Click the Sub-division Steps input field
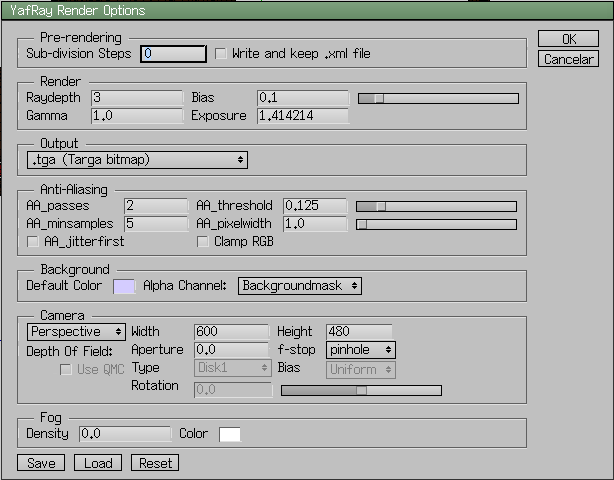This screenshot has height=480, width=614. pyautogui.click(x=173, y=54)
